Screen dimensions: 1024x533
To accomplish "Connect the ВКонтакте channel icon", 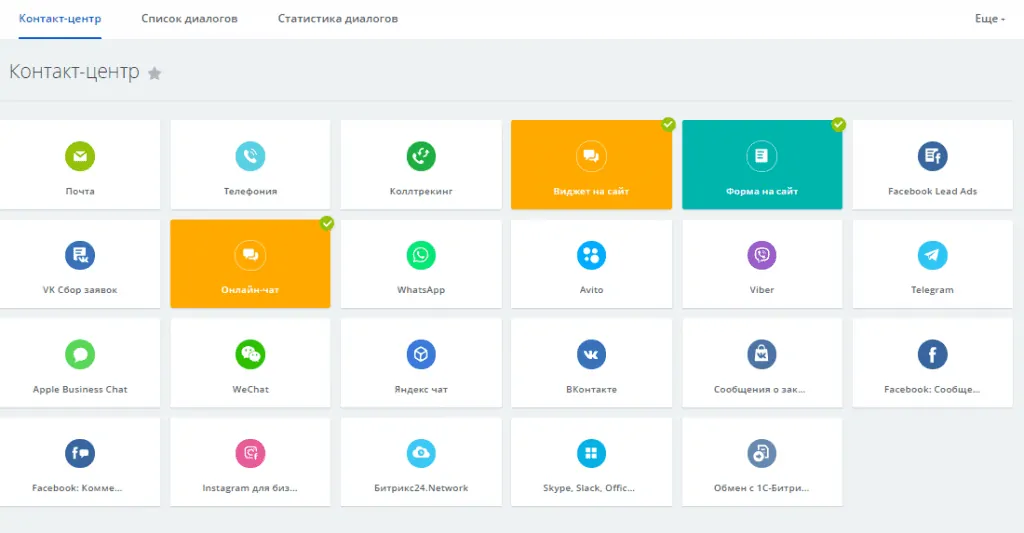I will pyautogui.click(x=591, y=354).
